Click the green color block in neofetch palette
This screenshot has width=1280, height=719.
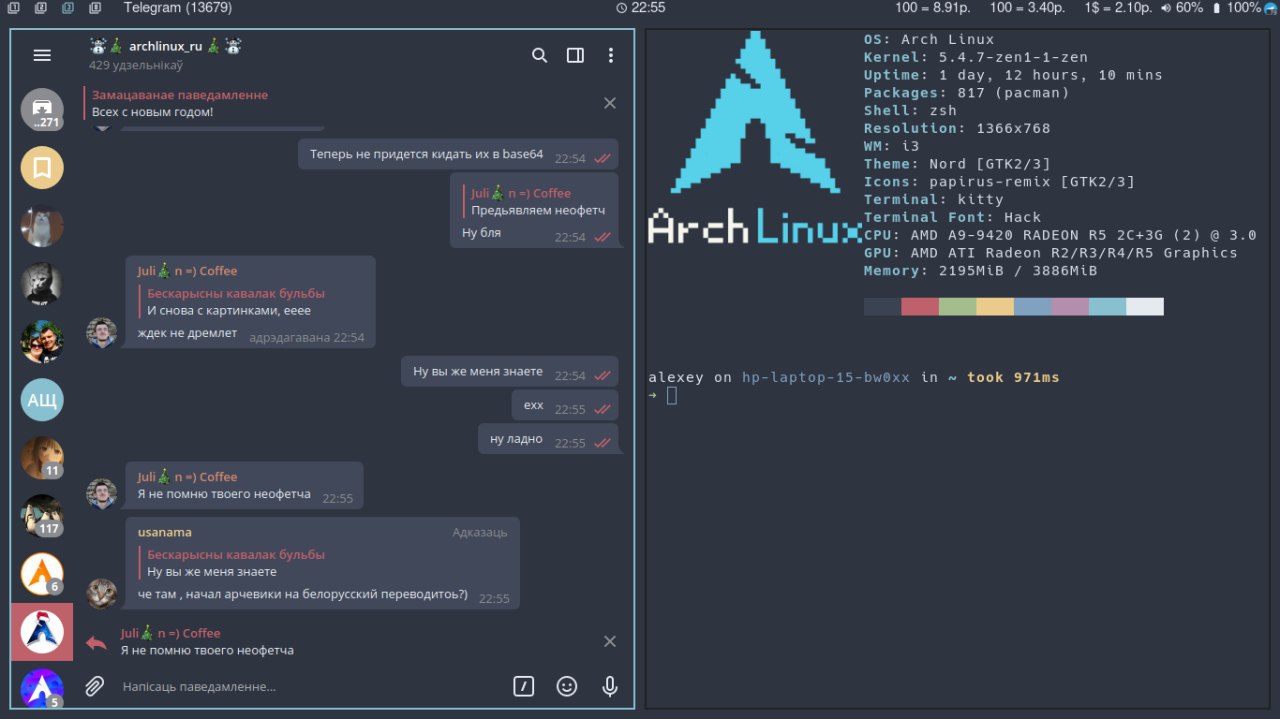point(957,306)
